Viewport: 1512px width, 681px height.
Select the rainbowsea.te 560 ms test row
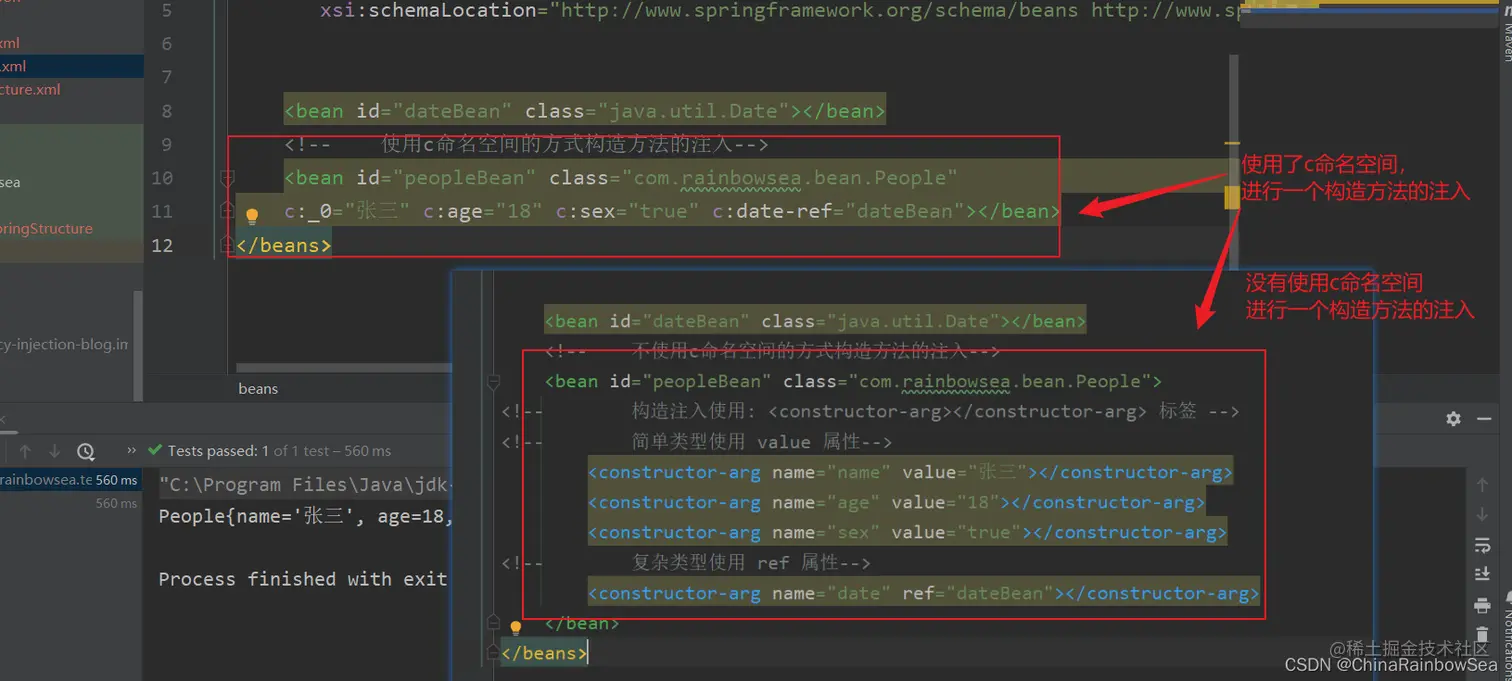pos(69,480)
